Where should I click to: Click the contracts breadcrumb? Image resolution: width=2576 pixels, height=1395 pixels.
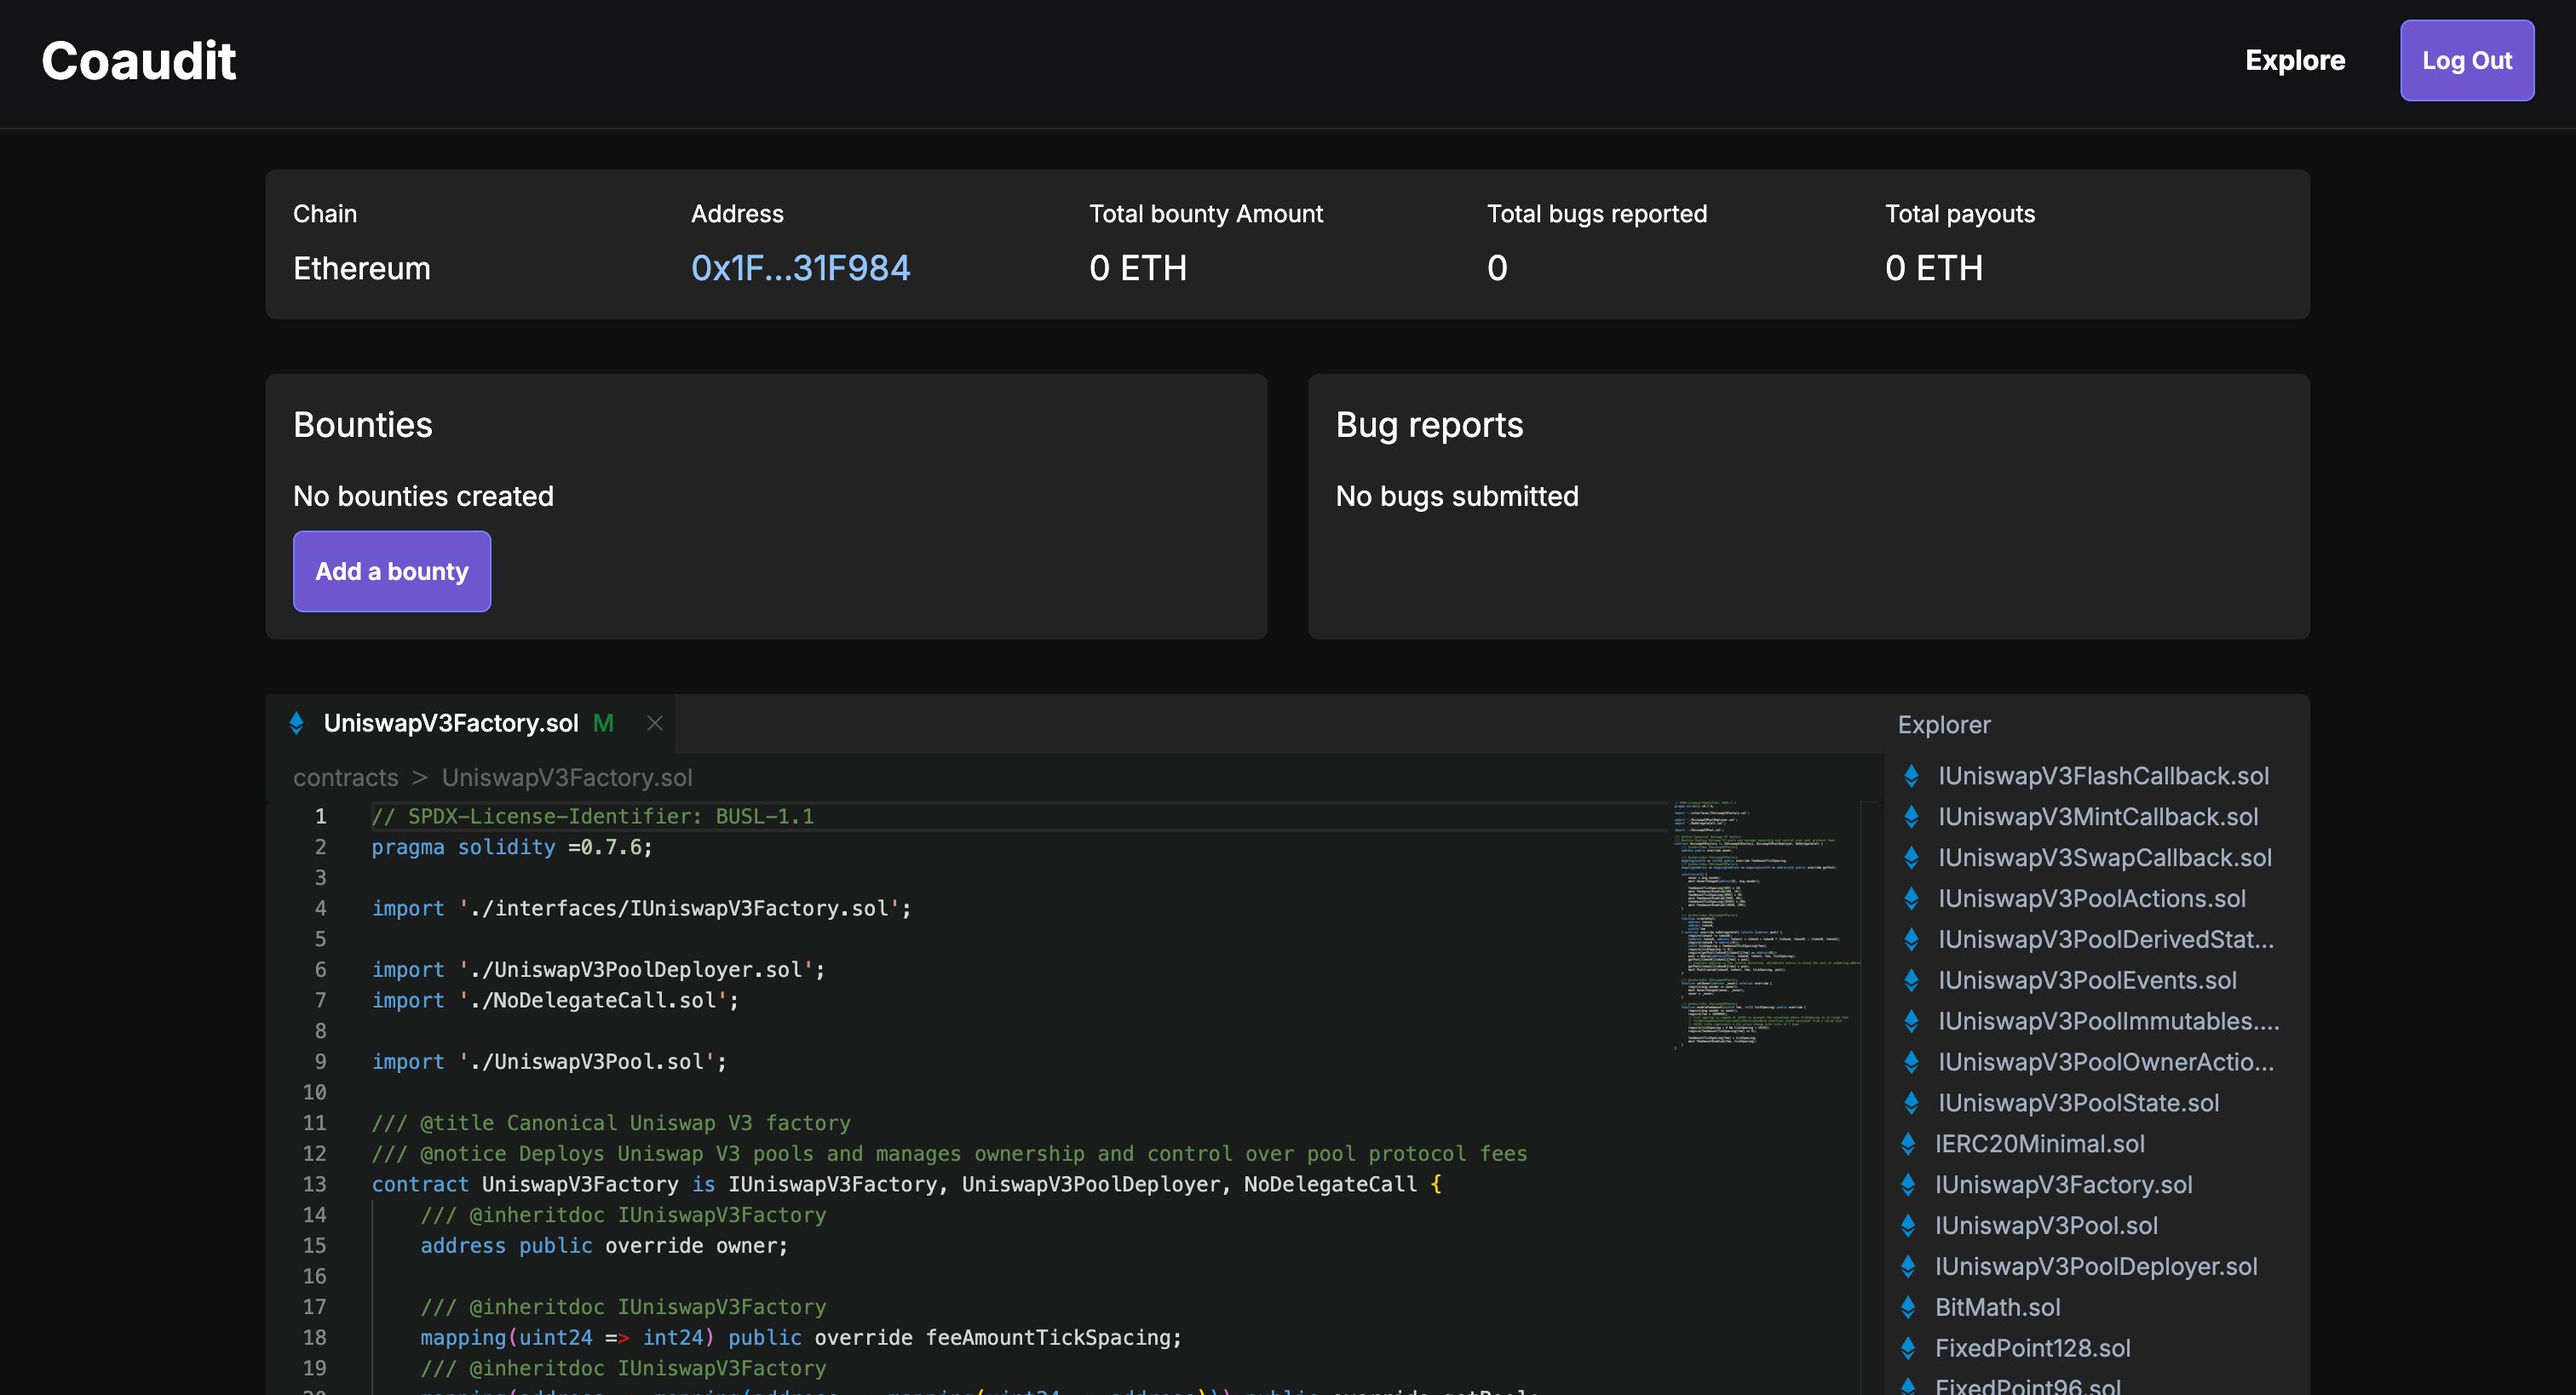[x=345, y=777]
